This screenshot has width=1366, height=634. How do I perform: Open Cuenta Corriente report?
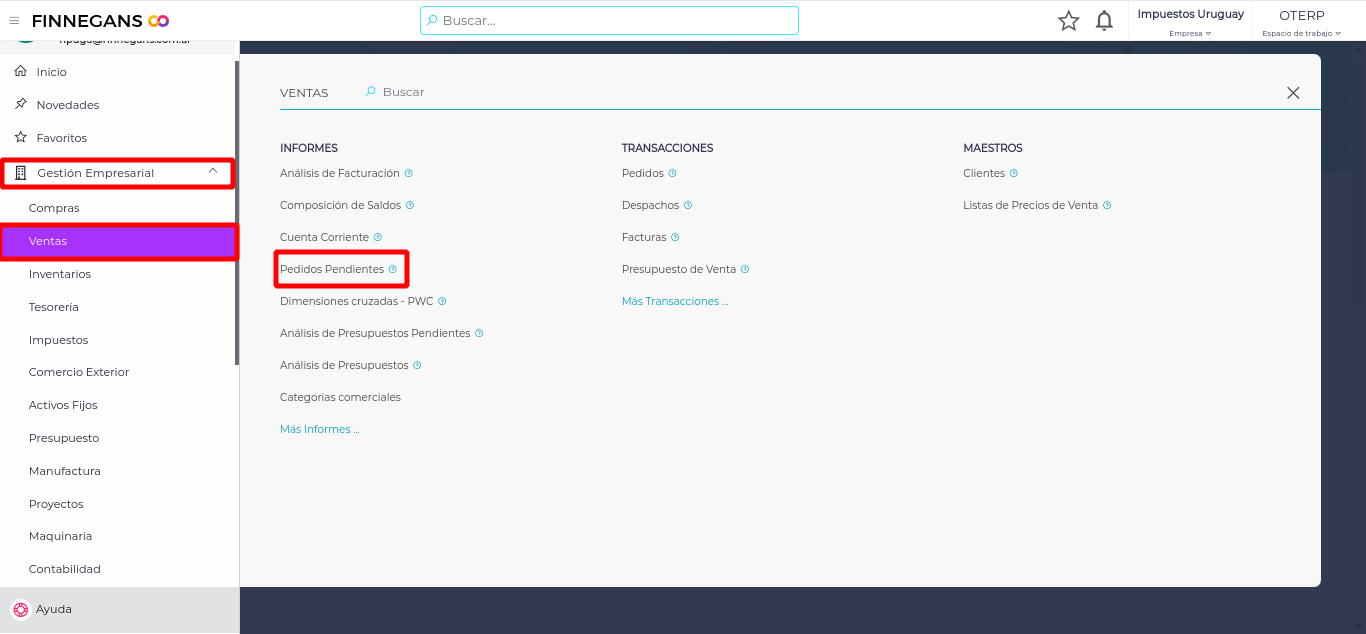(x=324, y=237)
